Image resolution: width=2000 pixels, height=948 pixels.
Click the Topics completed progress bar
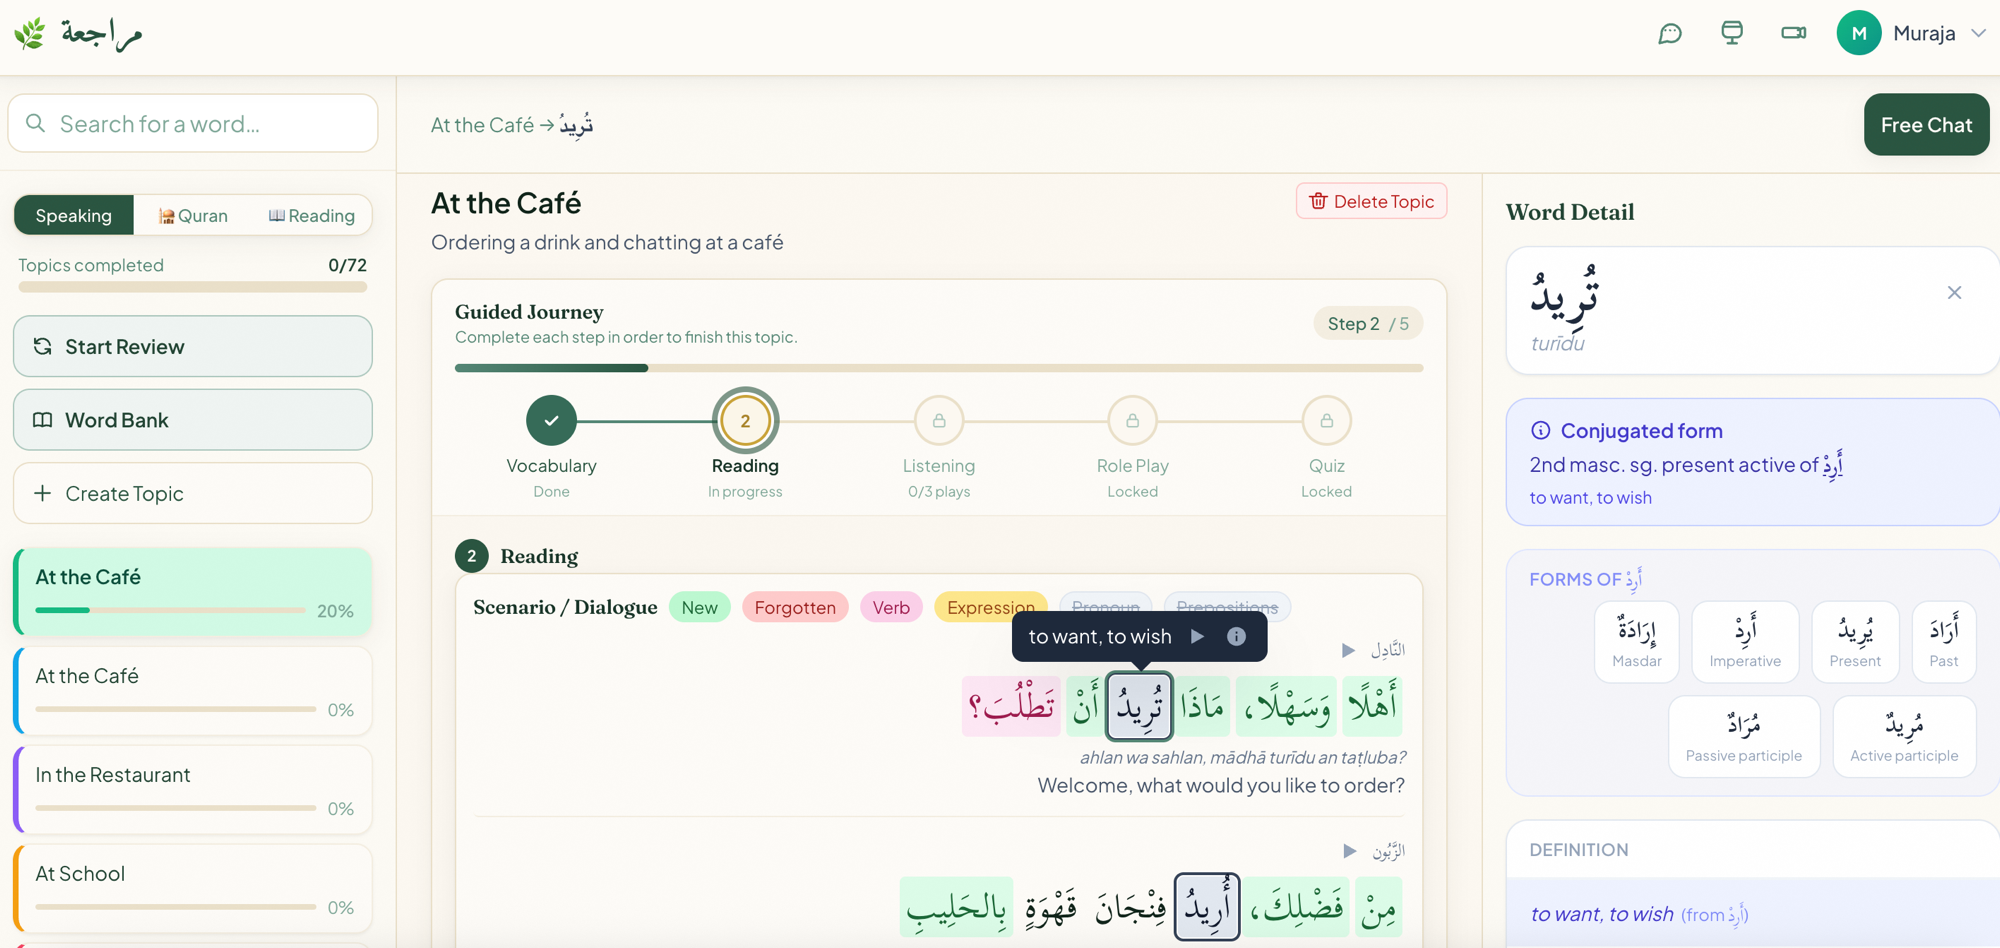pos(193,287)
